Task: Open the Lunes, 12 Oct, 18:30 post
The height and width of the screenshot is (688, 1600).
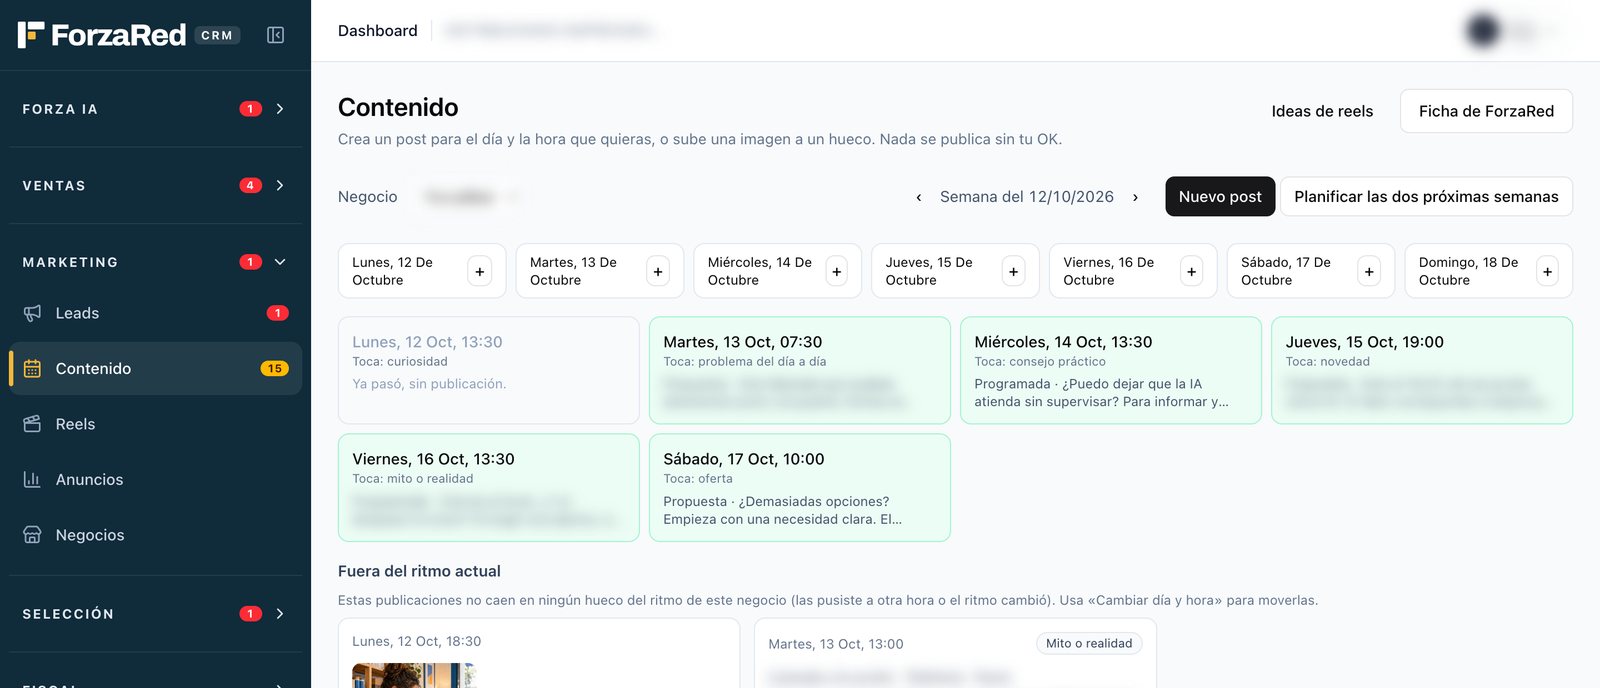Action: click(x=539, y=653)
